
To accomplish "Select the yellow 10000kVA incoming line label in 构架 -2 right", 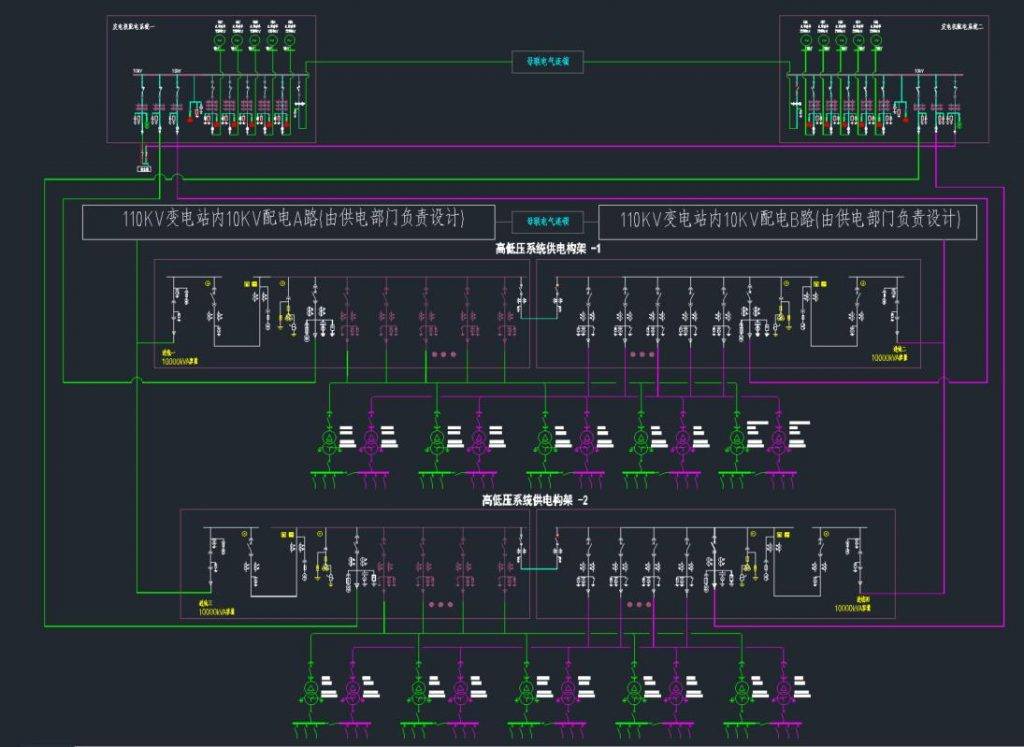I will (852, 604).
